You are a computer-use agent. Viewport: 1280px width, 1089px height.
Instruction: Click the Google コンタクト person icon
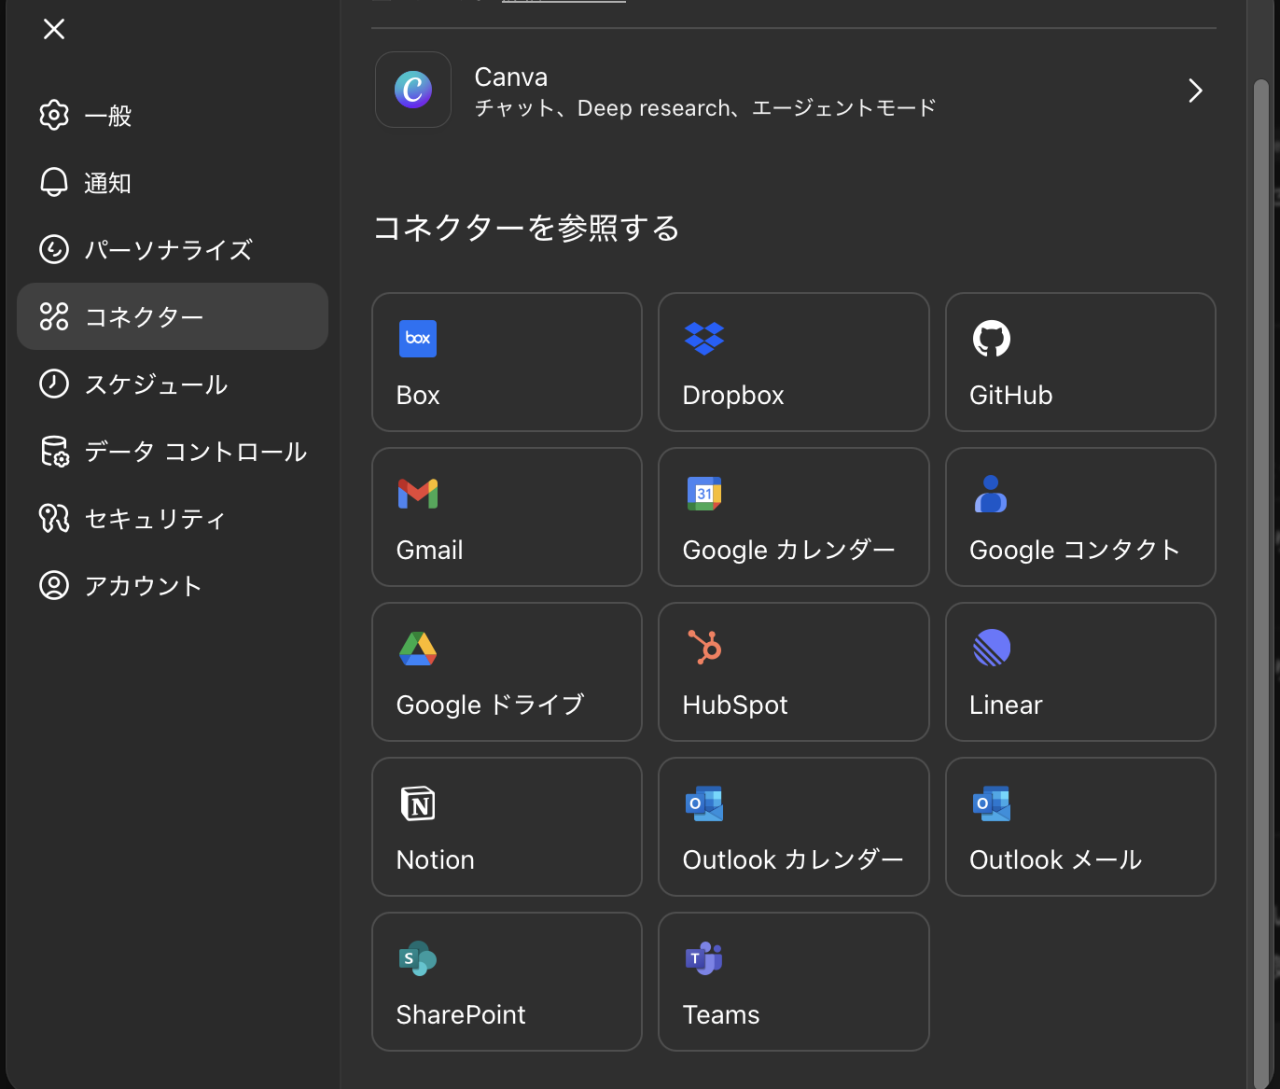pos(991,494)
